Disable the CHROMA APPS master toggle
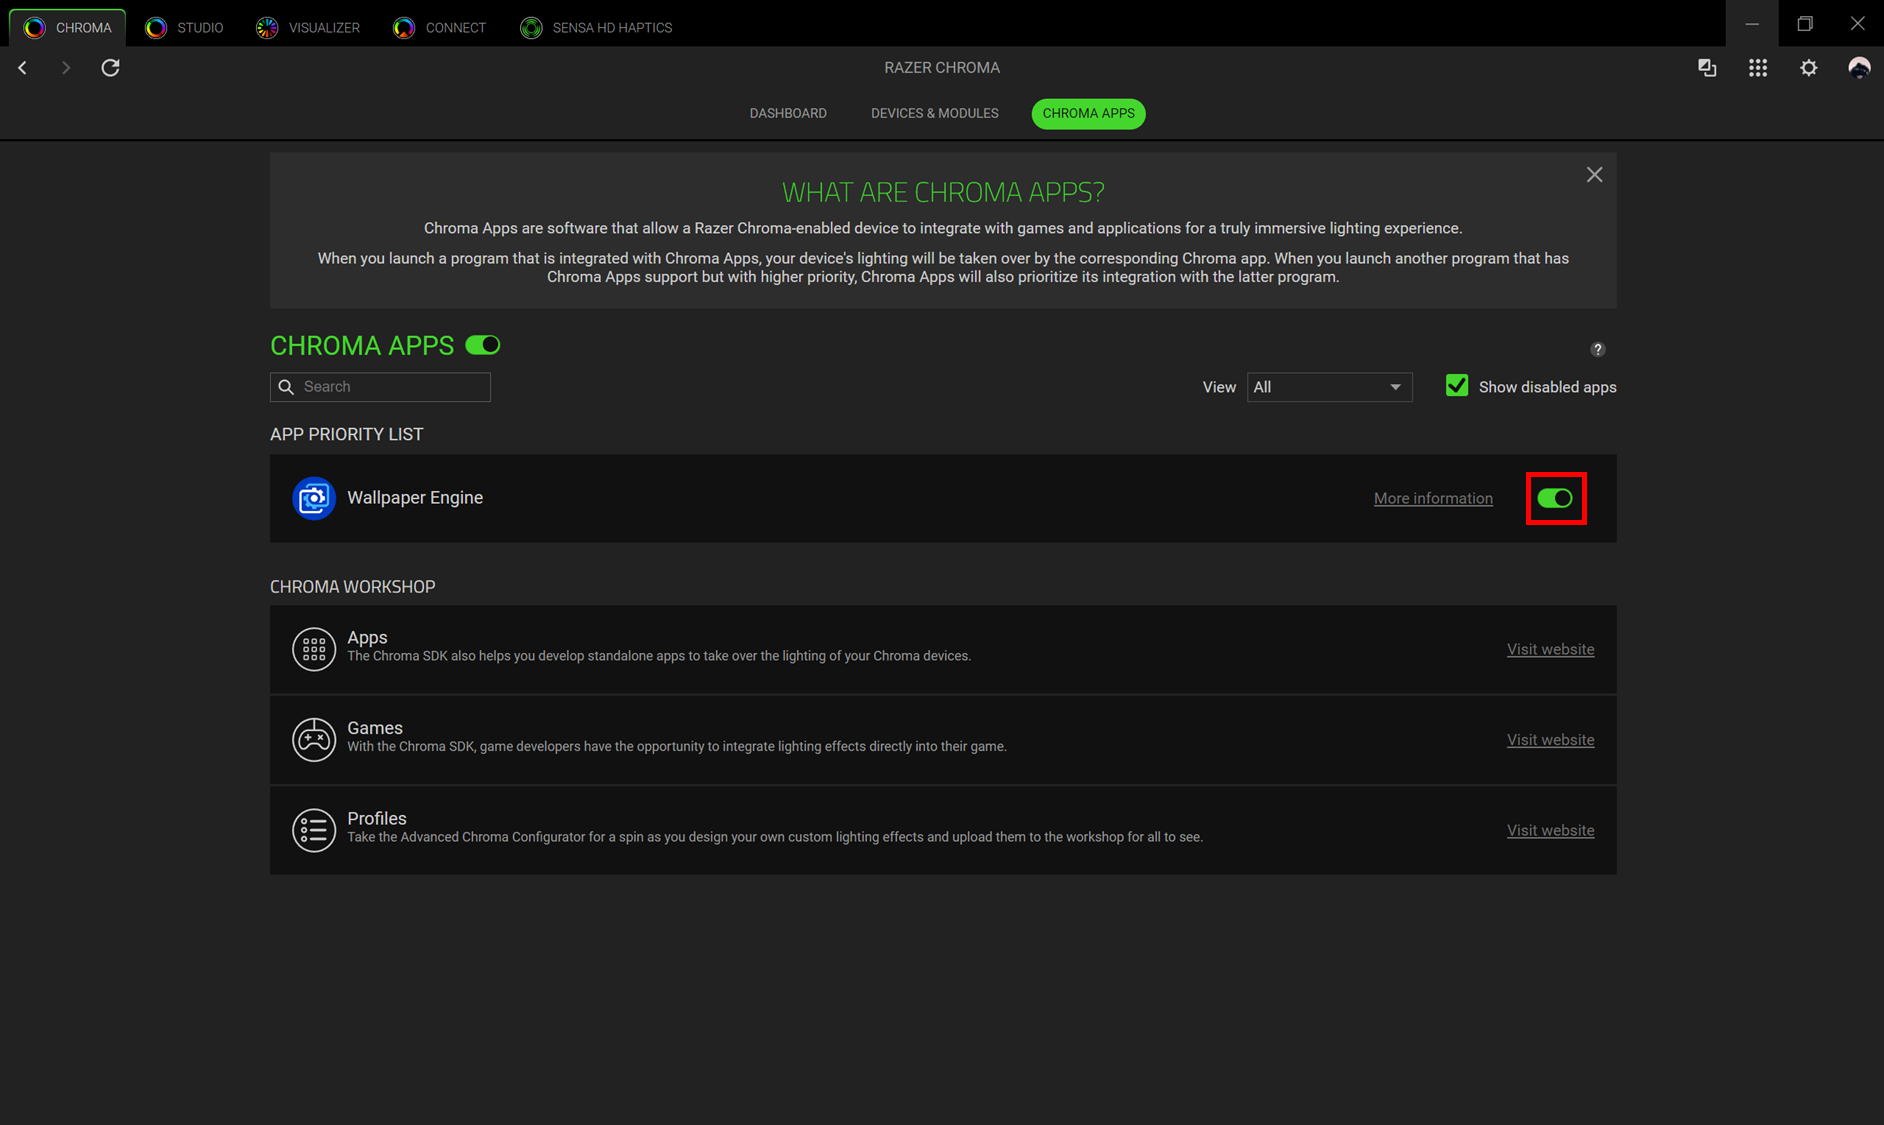This screenshot has width=1884, height=1125. click(481, 344)
